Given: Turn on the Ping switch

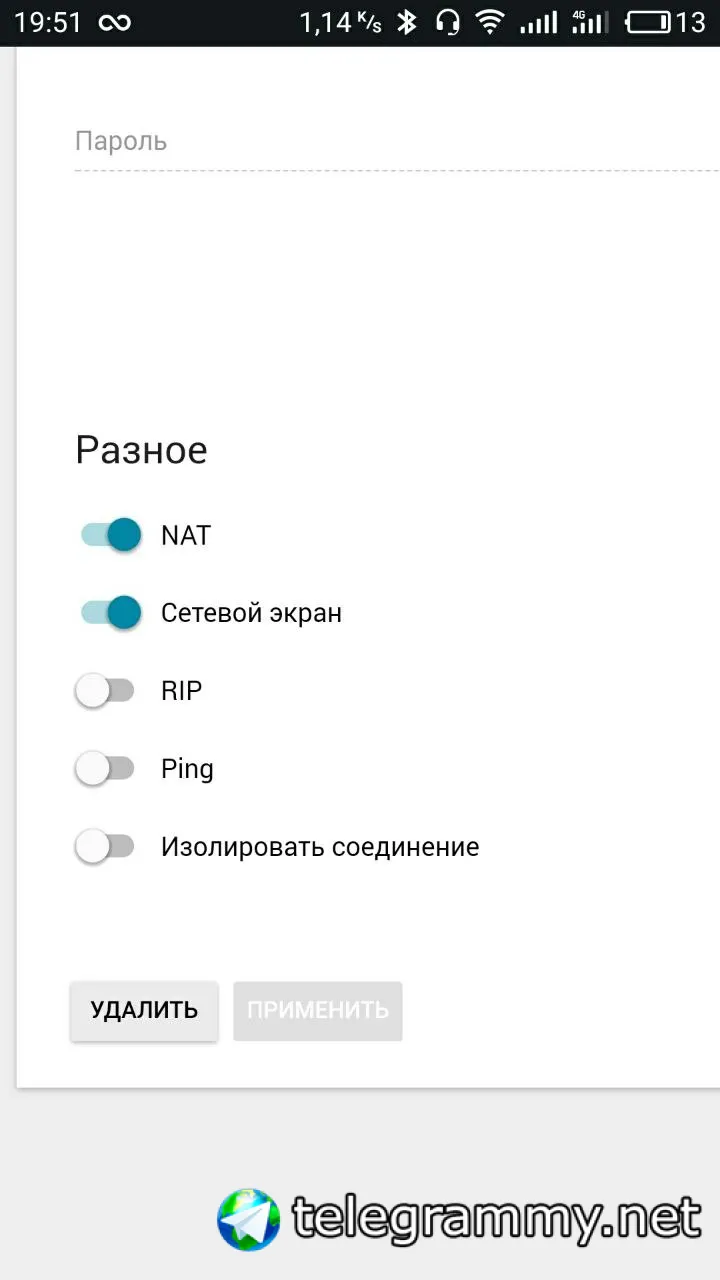Looking at the screenshot, I should click(105, 768).
